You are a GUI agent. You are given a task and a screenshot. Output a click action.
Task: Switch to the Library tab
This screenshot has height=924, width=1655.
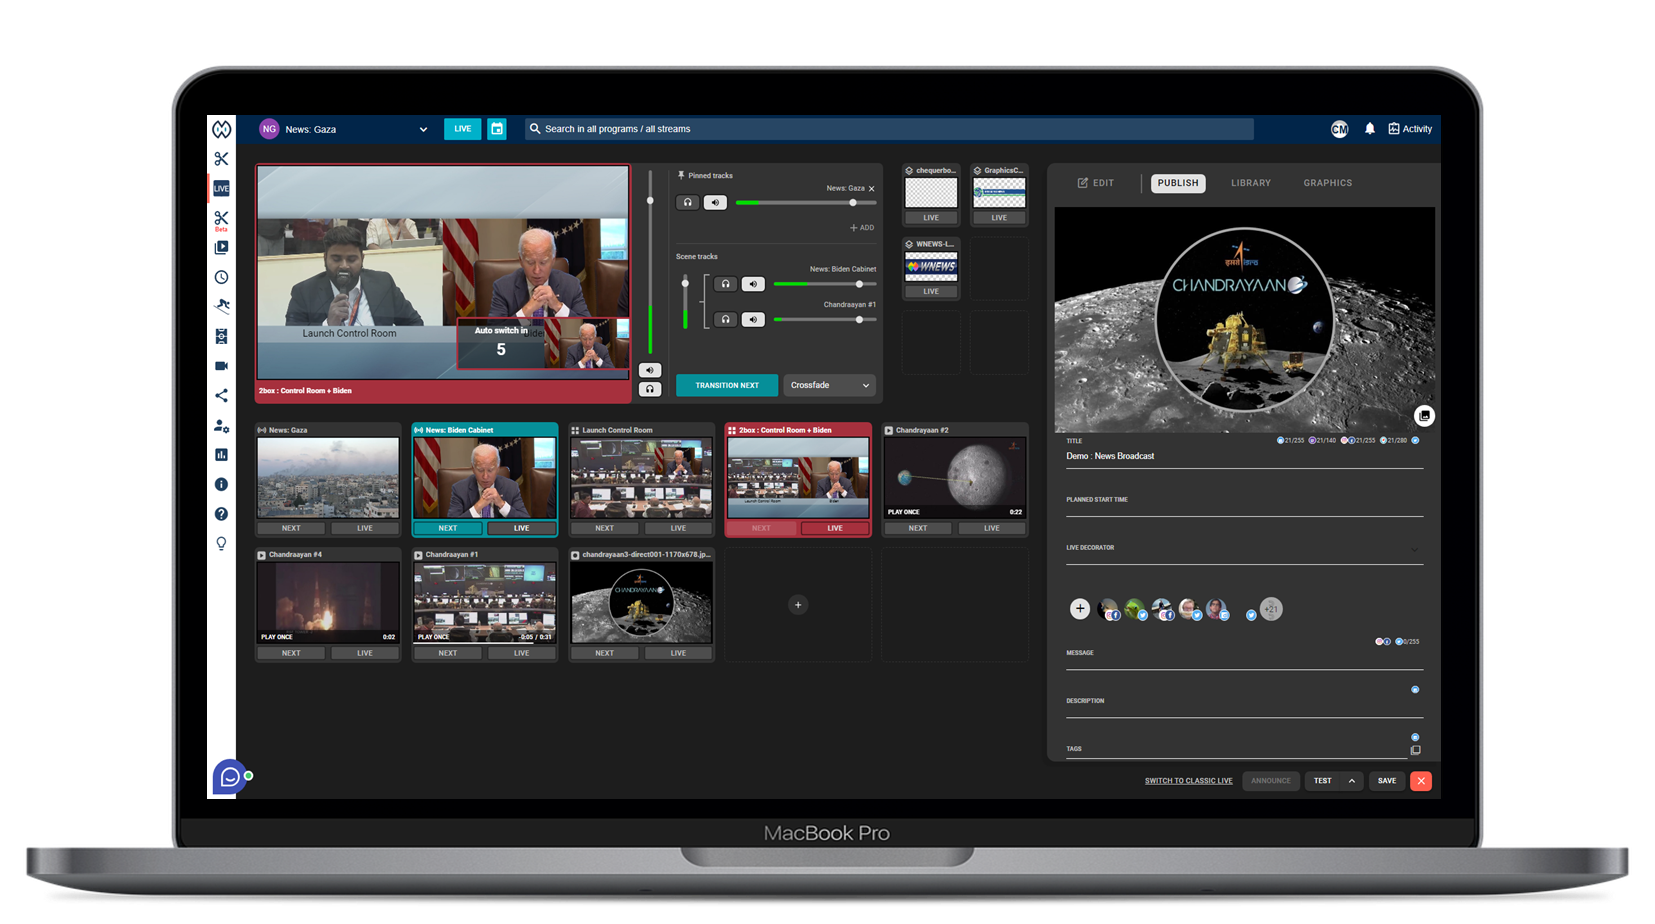(x=1250, y=183)
